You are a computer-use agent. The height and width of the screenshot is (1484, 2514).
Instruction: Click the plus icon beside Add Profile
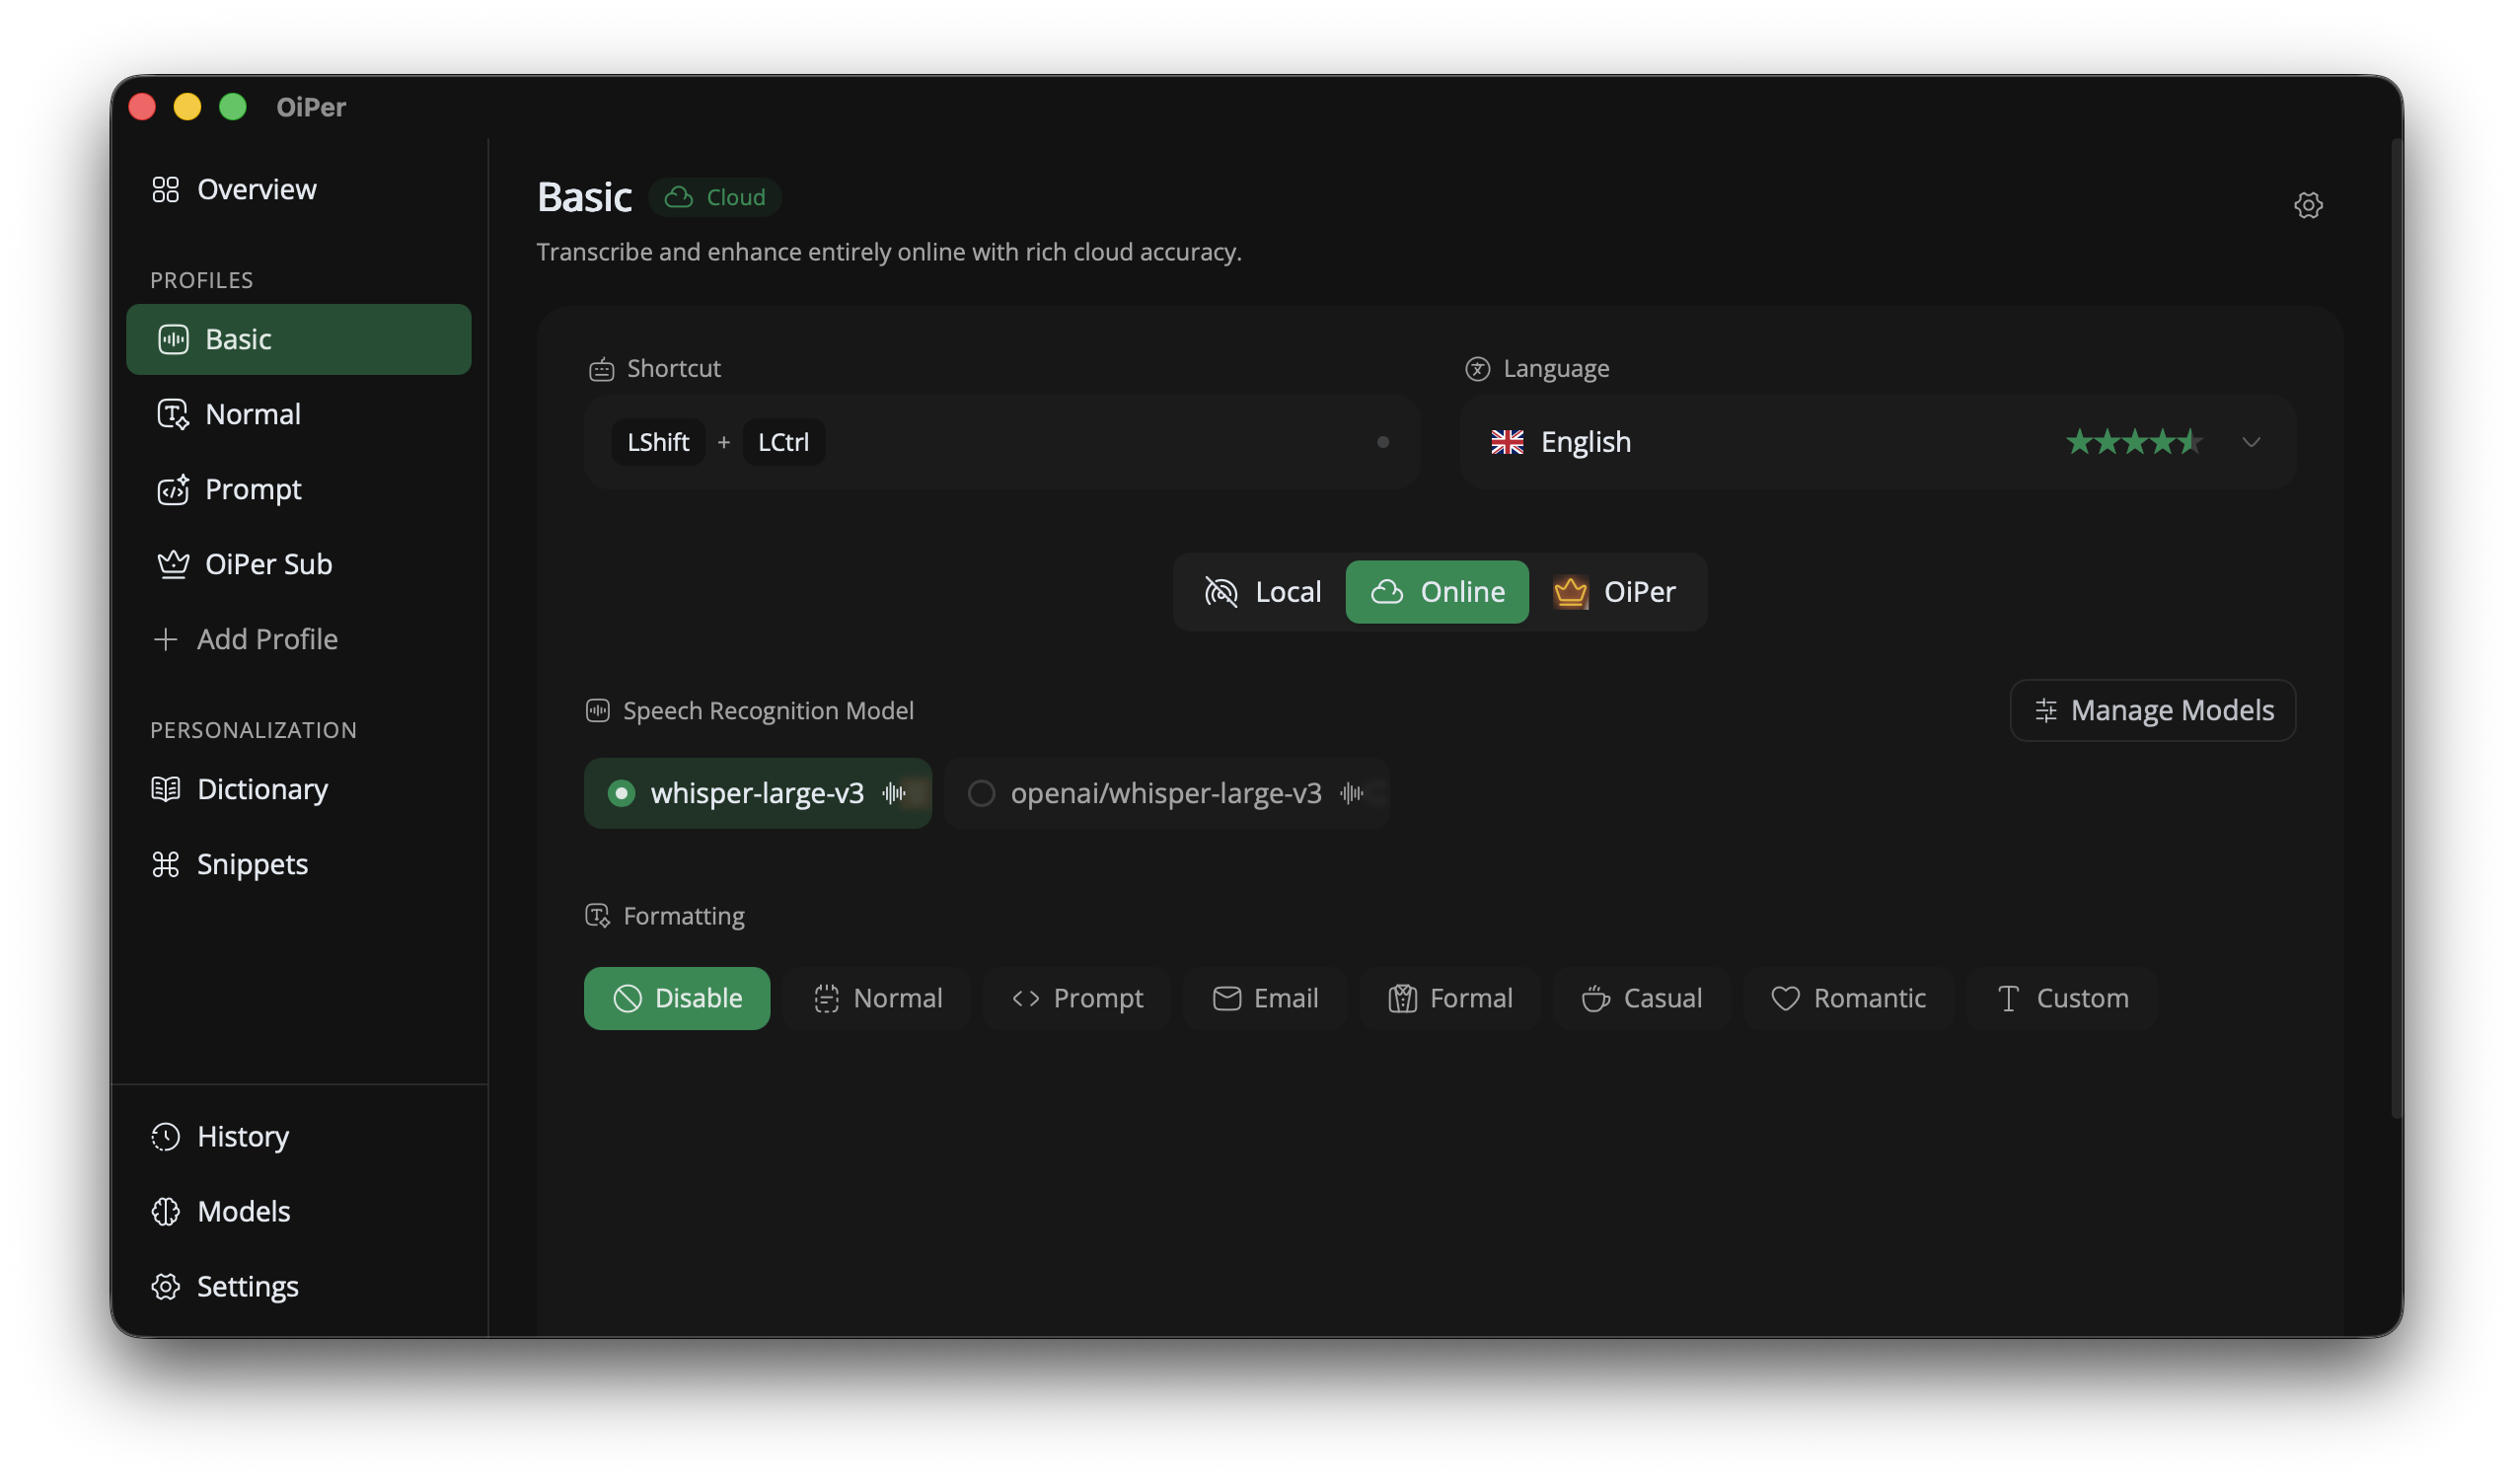tap(166, 639)
